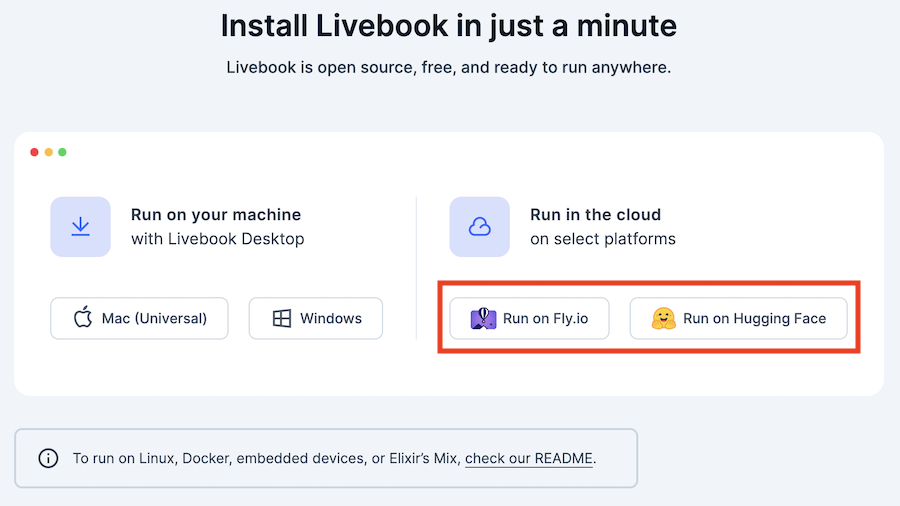The height and width of the screenshot is (506, 900).
Task: Click the cloud icon tile
Action: click(479, 227)
